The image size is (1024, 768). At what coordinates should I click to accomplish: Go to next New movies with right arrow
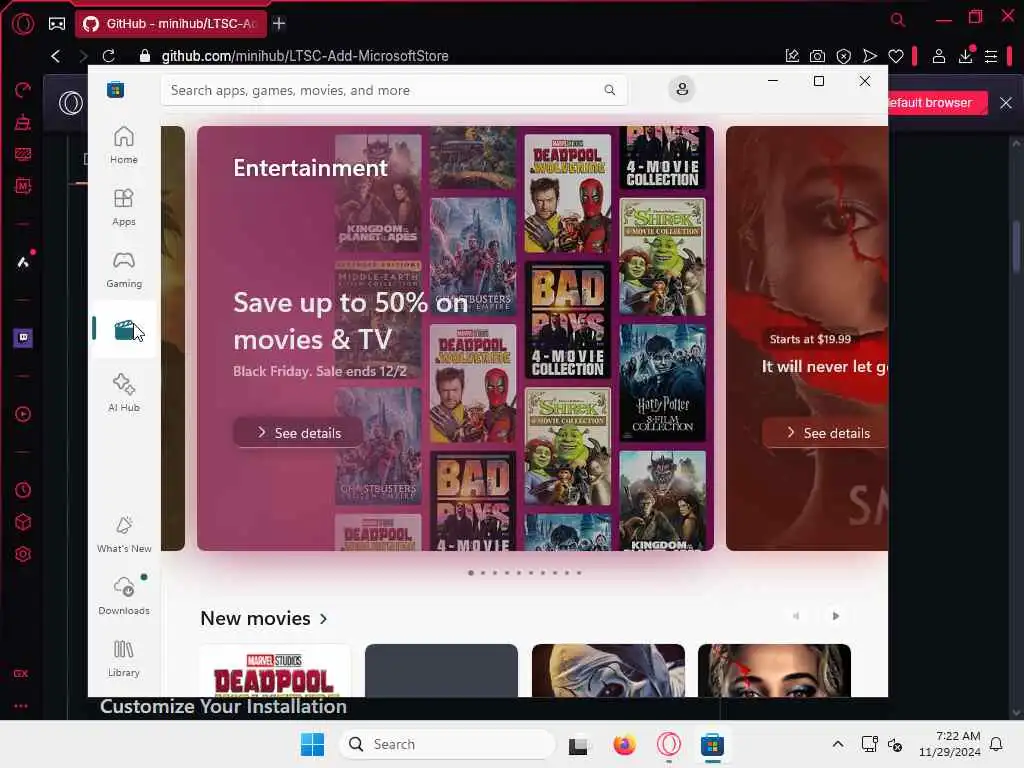click(835, 616)
